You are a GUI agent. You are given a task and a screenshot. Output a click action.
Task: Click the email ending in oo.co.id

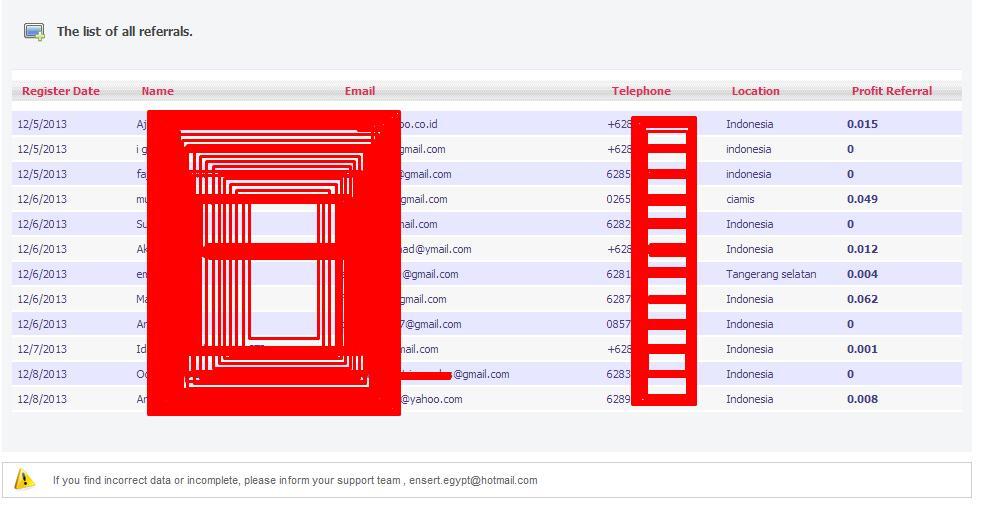pos(419,124)
